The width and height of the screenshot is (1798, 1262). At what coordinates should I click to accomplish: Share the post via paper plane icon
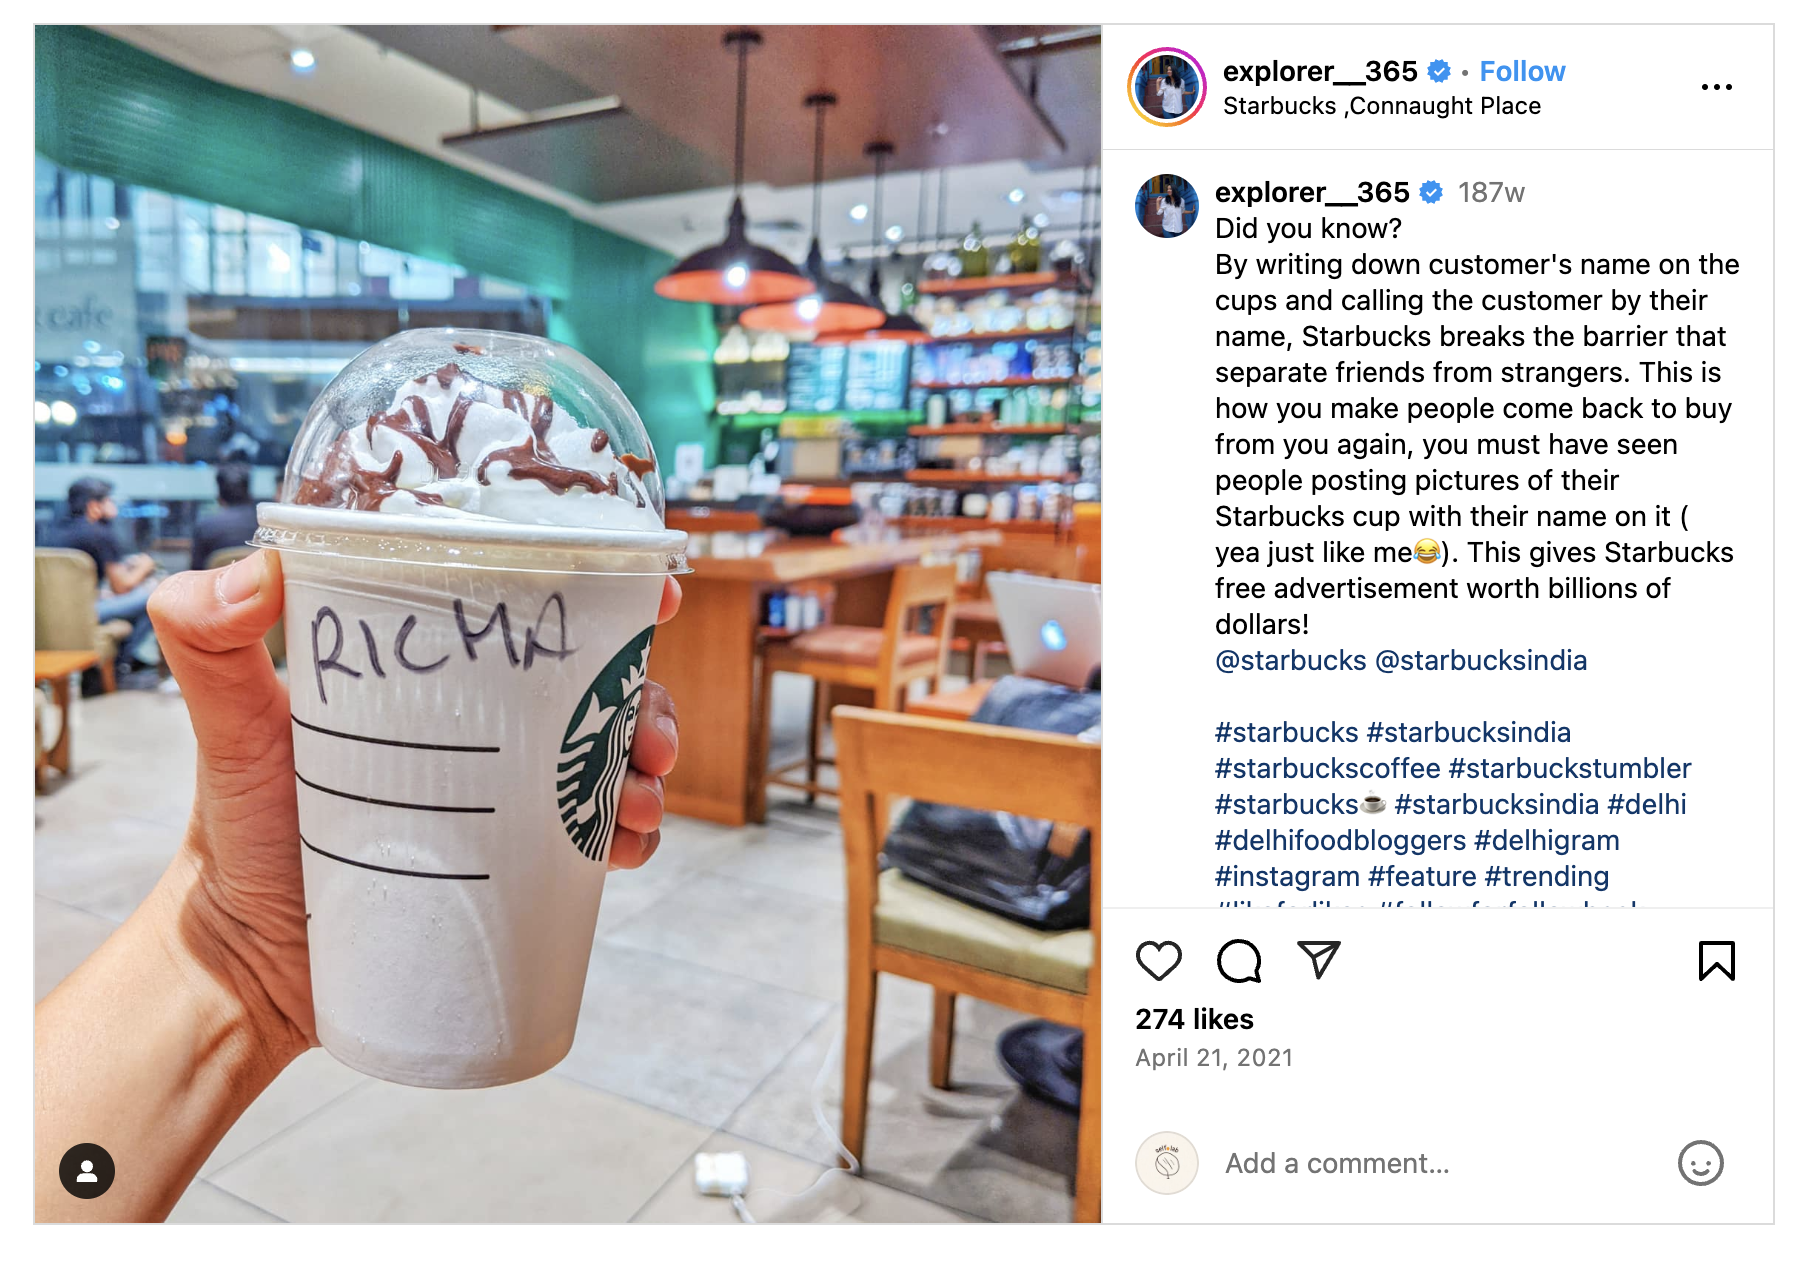(1318, 960)
